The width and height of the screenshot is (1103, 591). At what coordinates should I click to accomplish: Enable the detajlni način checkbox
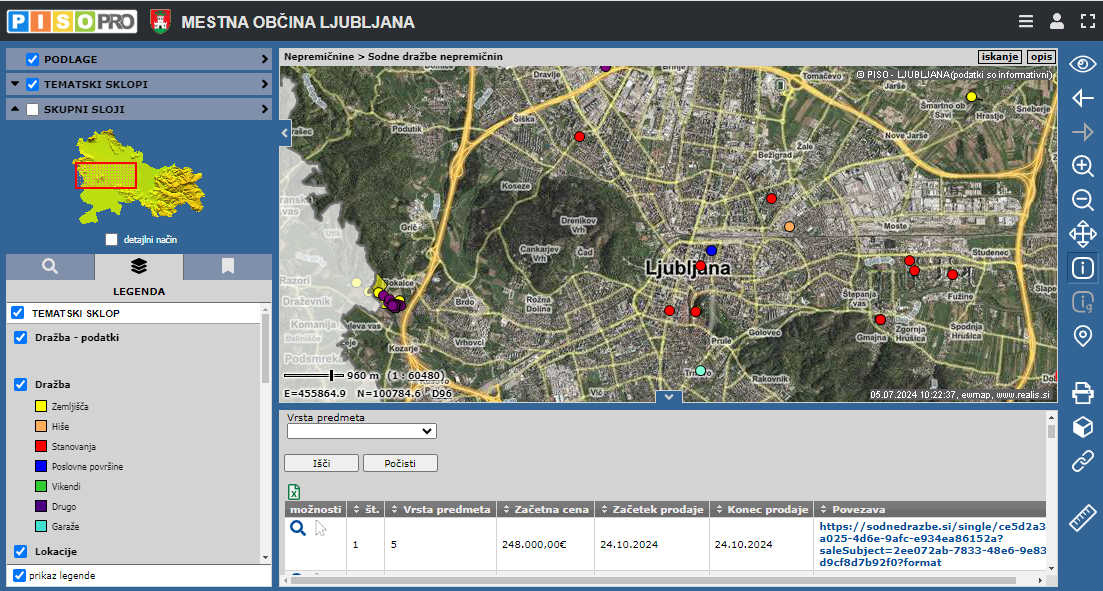click(111, 240)
